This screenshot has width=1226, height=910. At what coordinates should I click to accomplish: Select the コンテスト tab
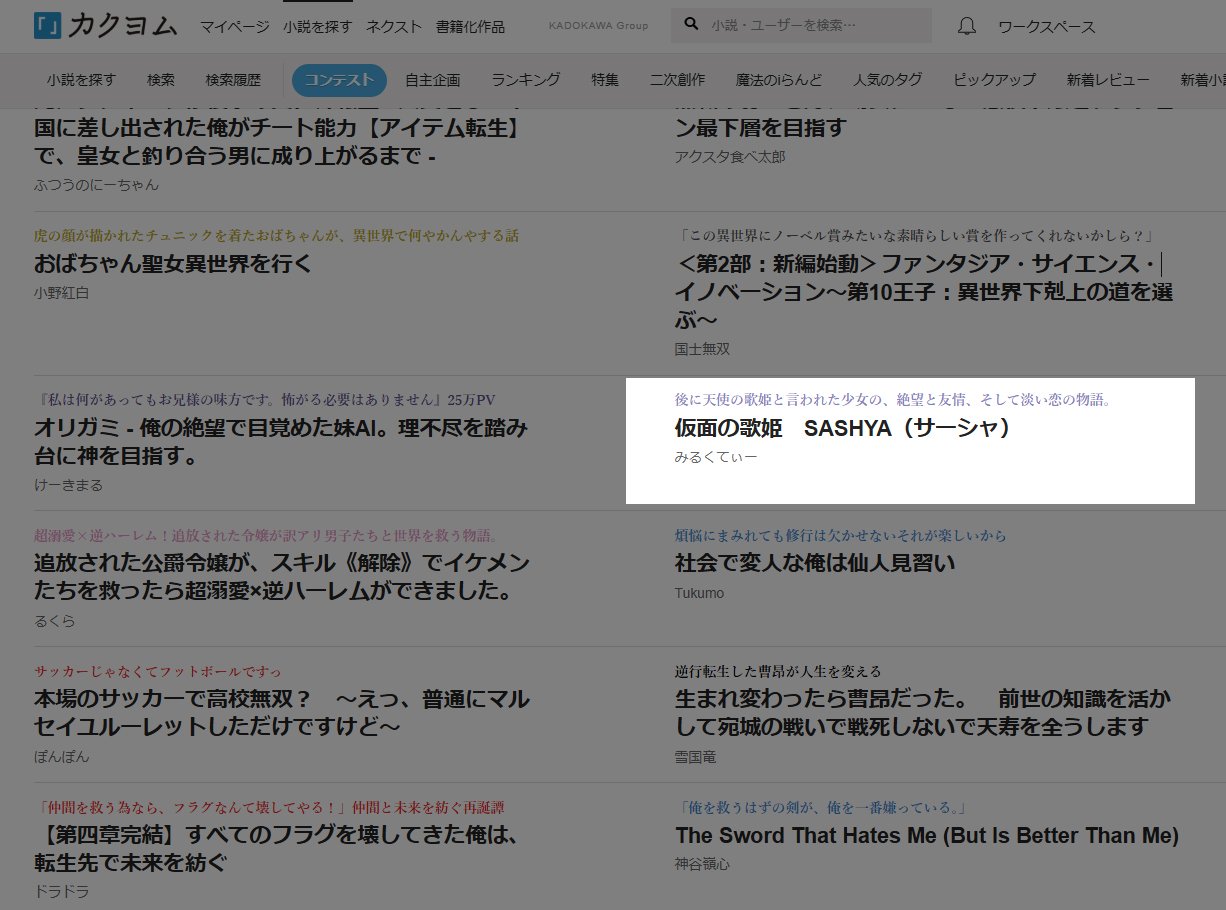[x=339, y=80]
